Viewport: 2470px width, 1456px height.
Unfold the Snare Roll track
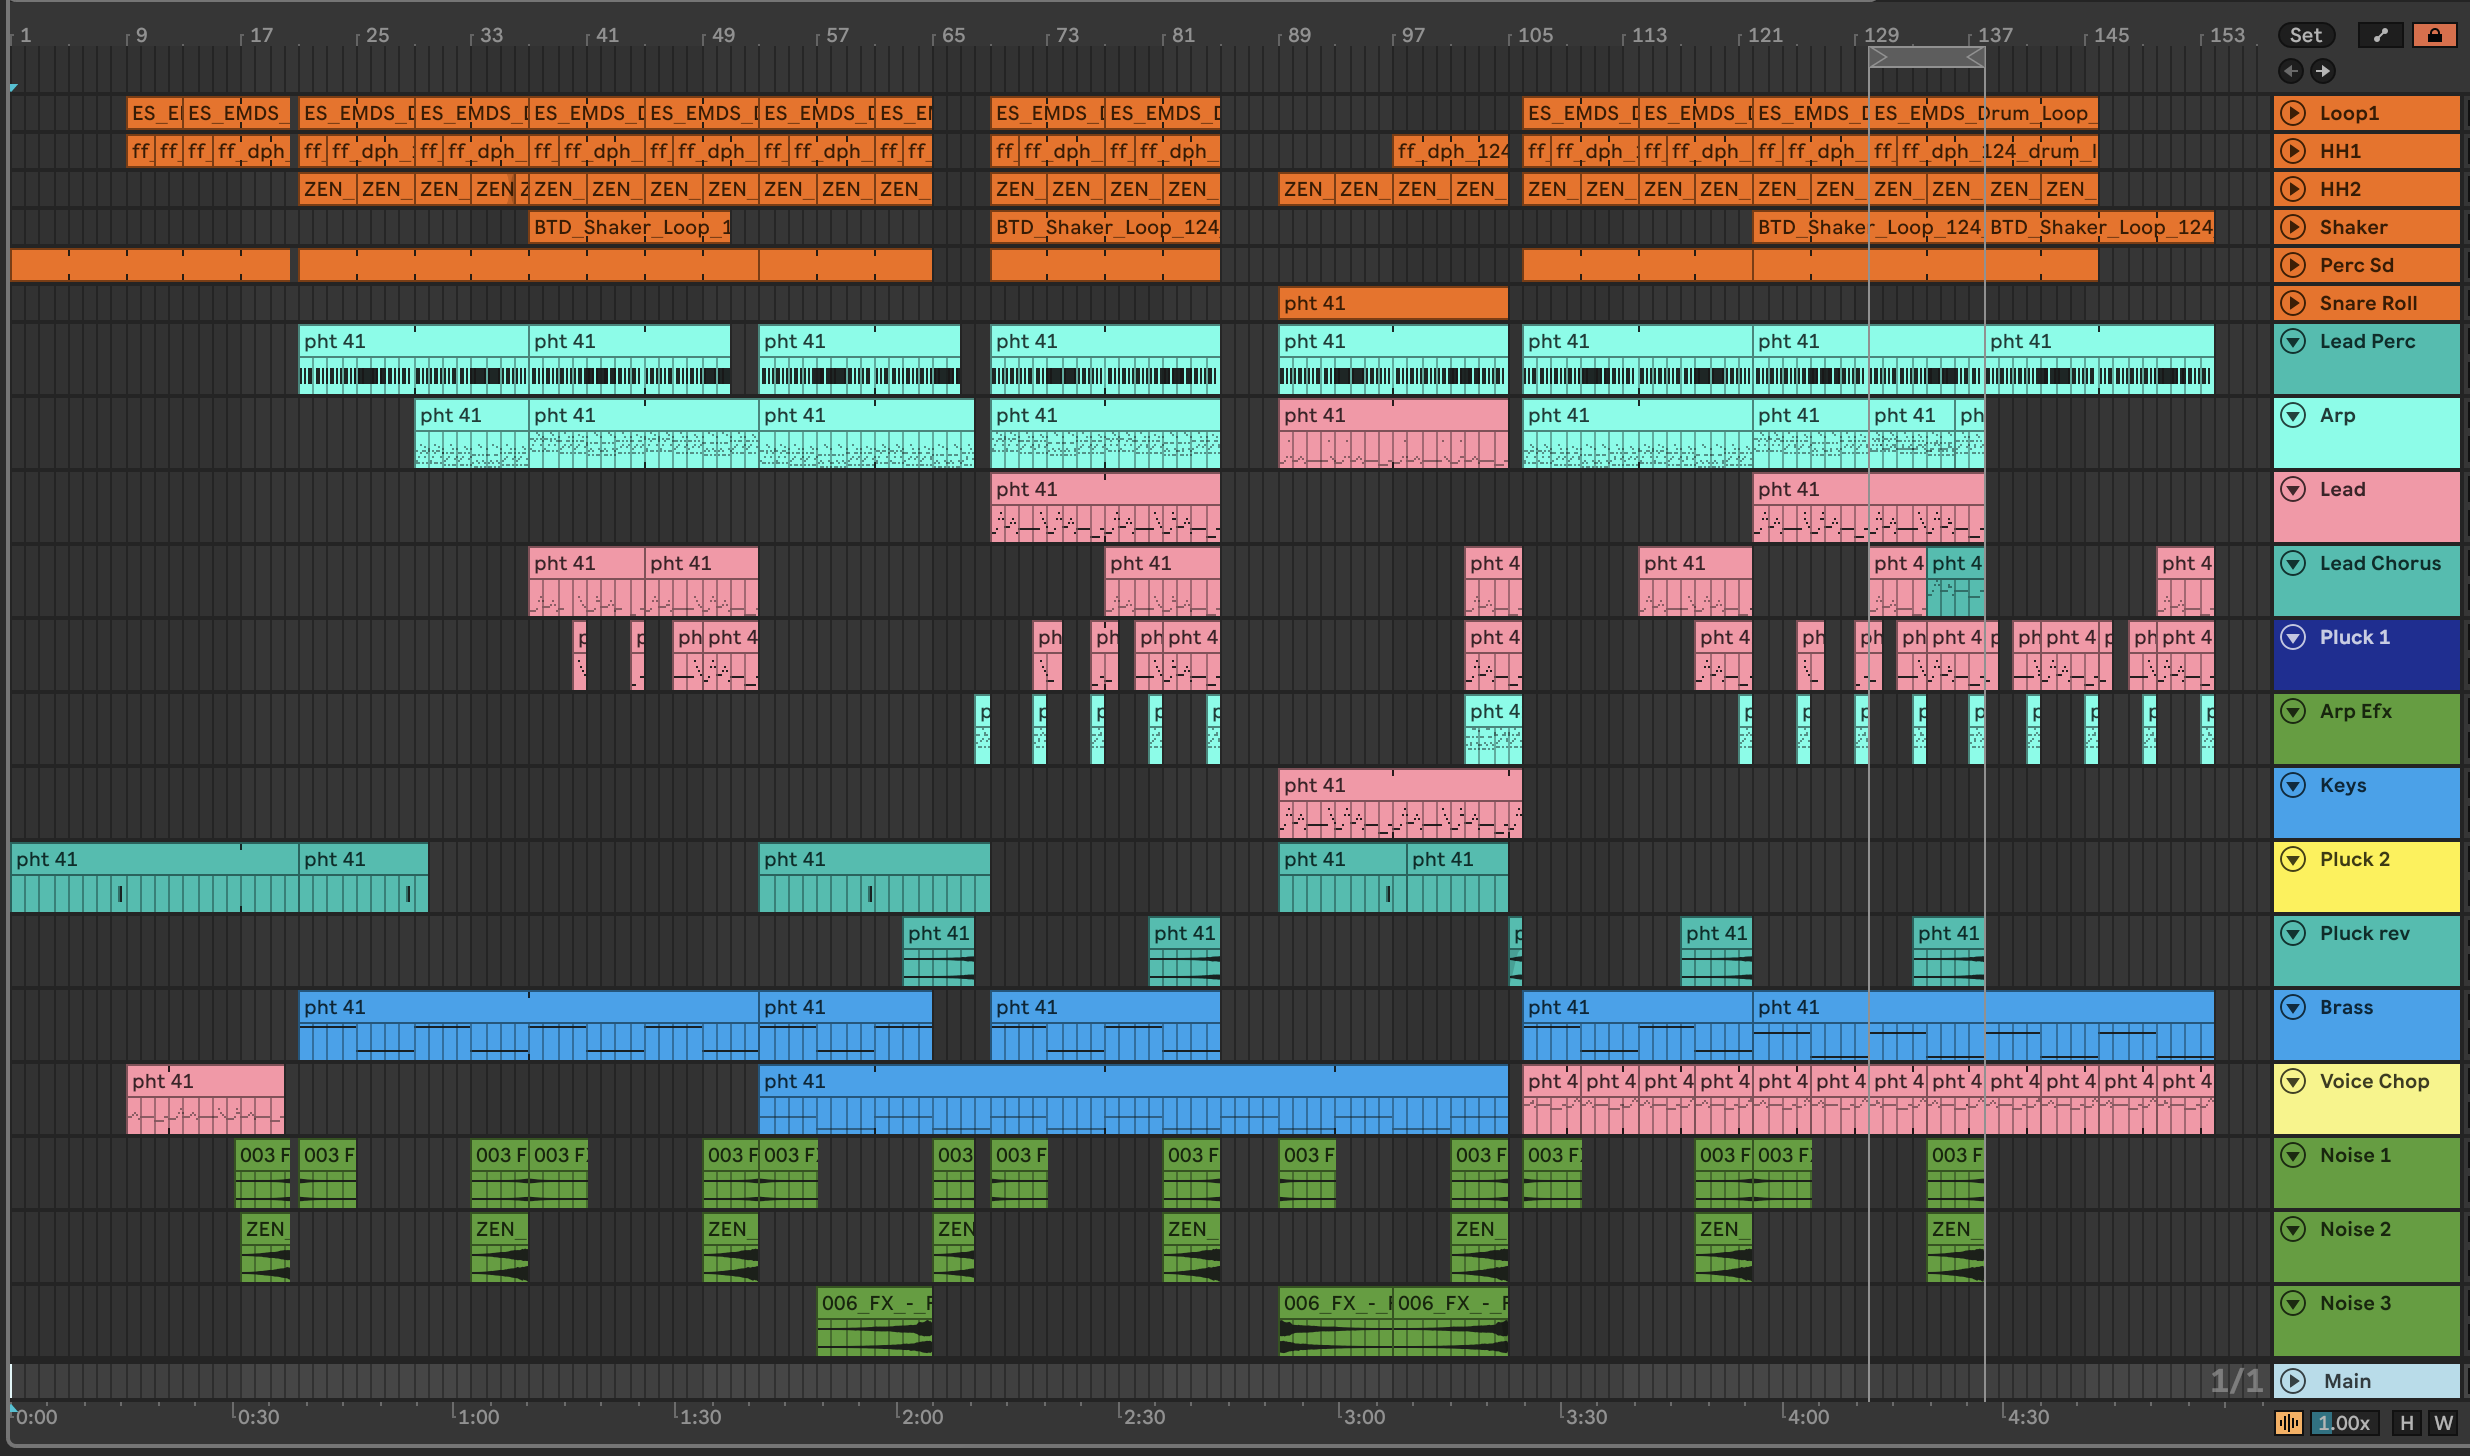2292,303
